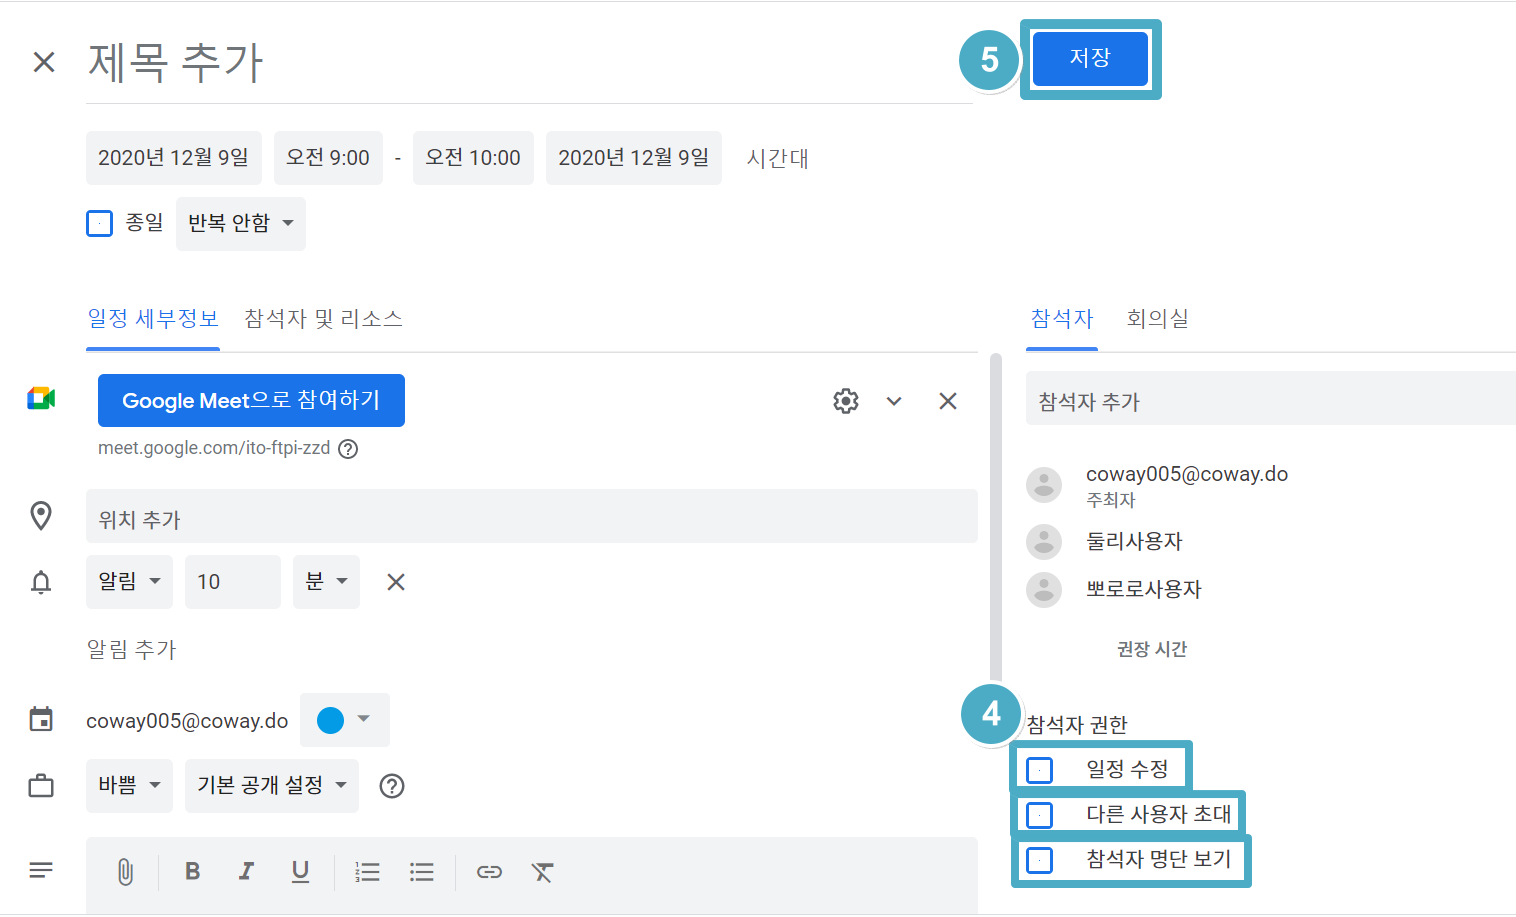Insert a numbered list
The image size is (1516, 917).
point(368,872)
